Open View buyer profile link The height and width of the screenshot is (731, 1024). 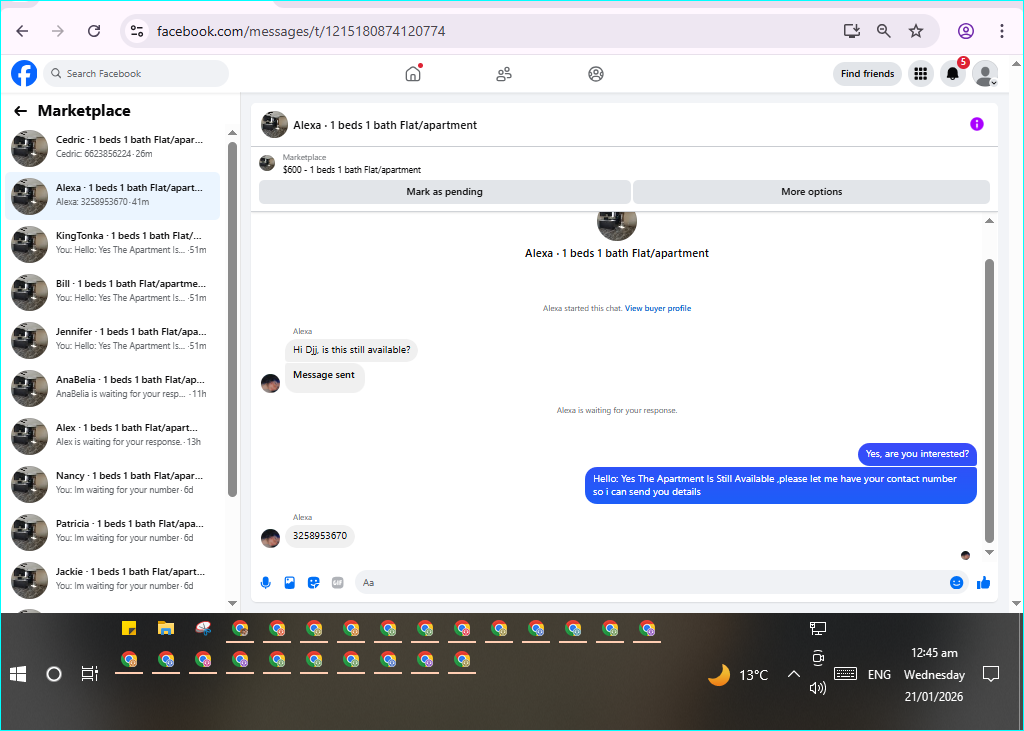point(658,308)
